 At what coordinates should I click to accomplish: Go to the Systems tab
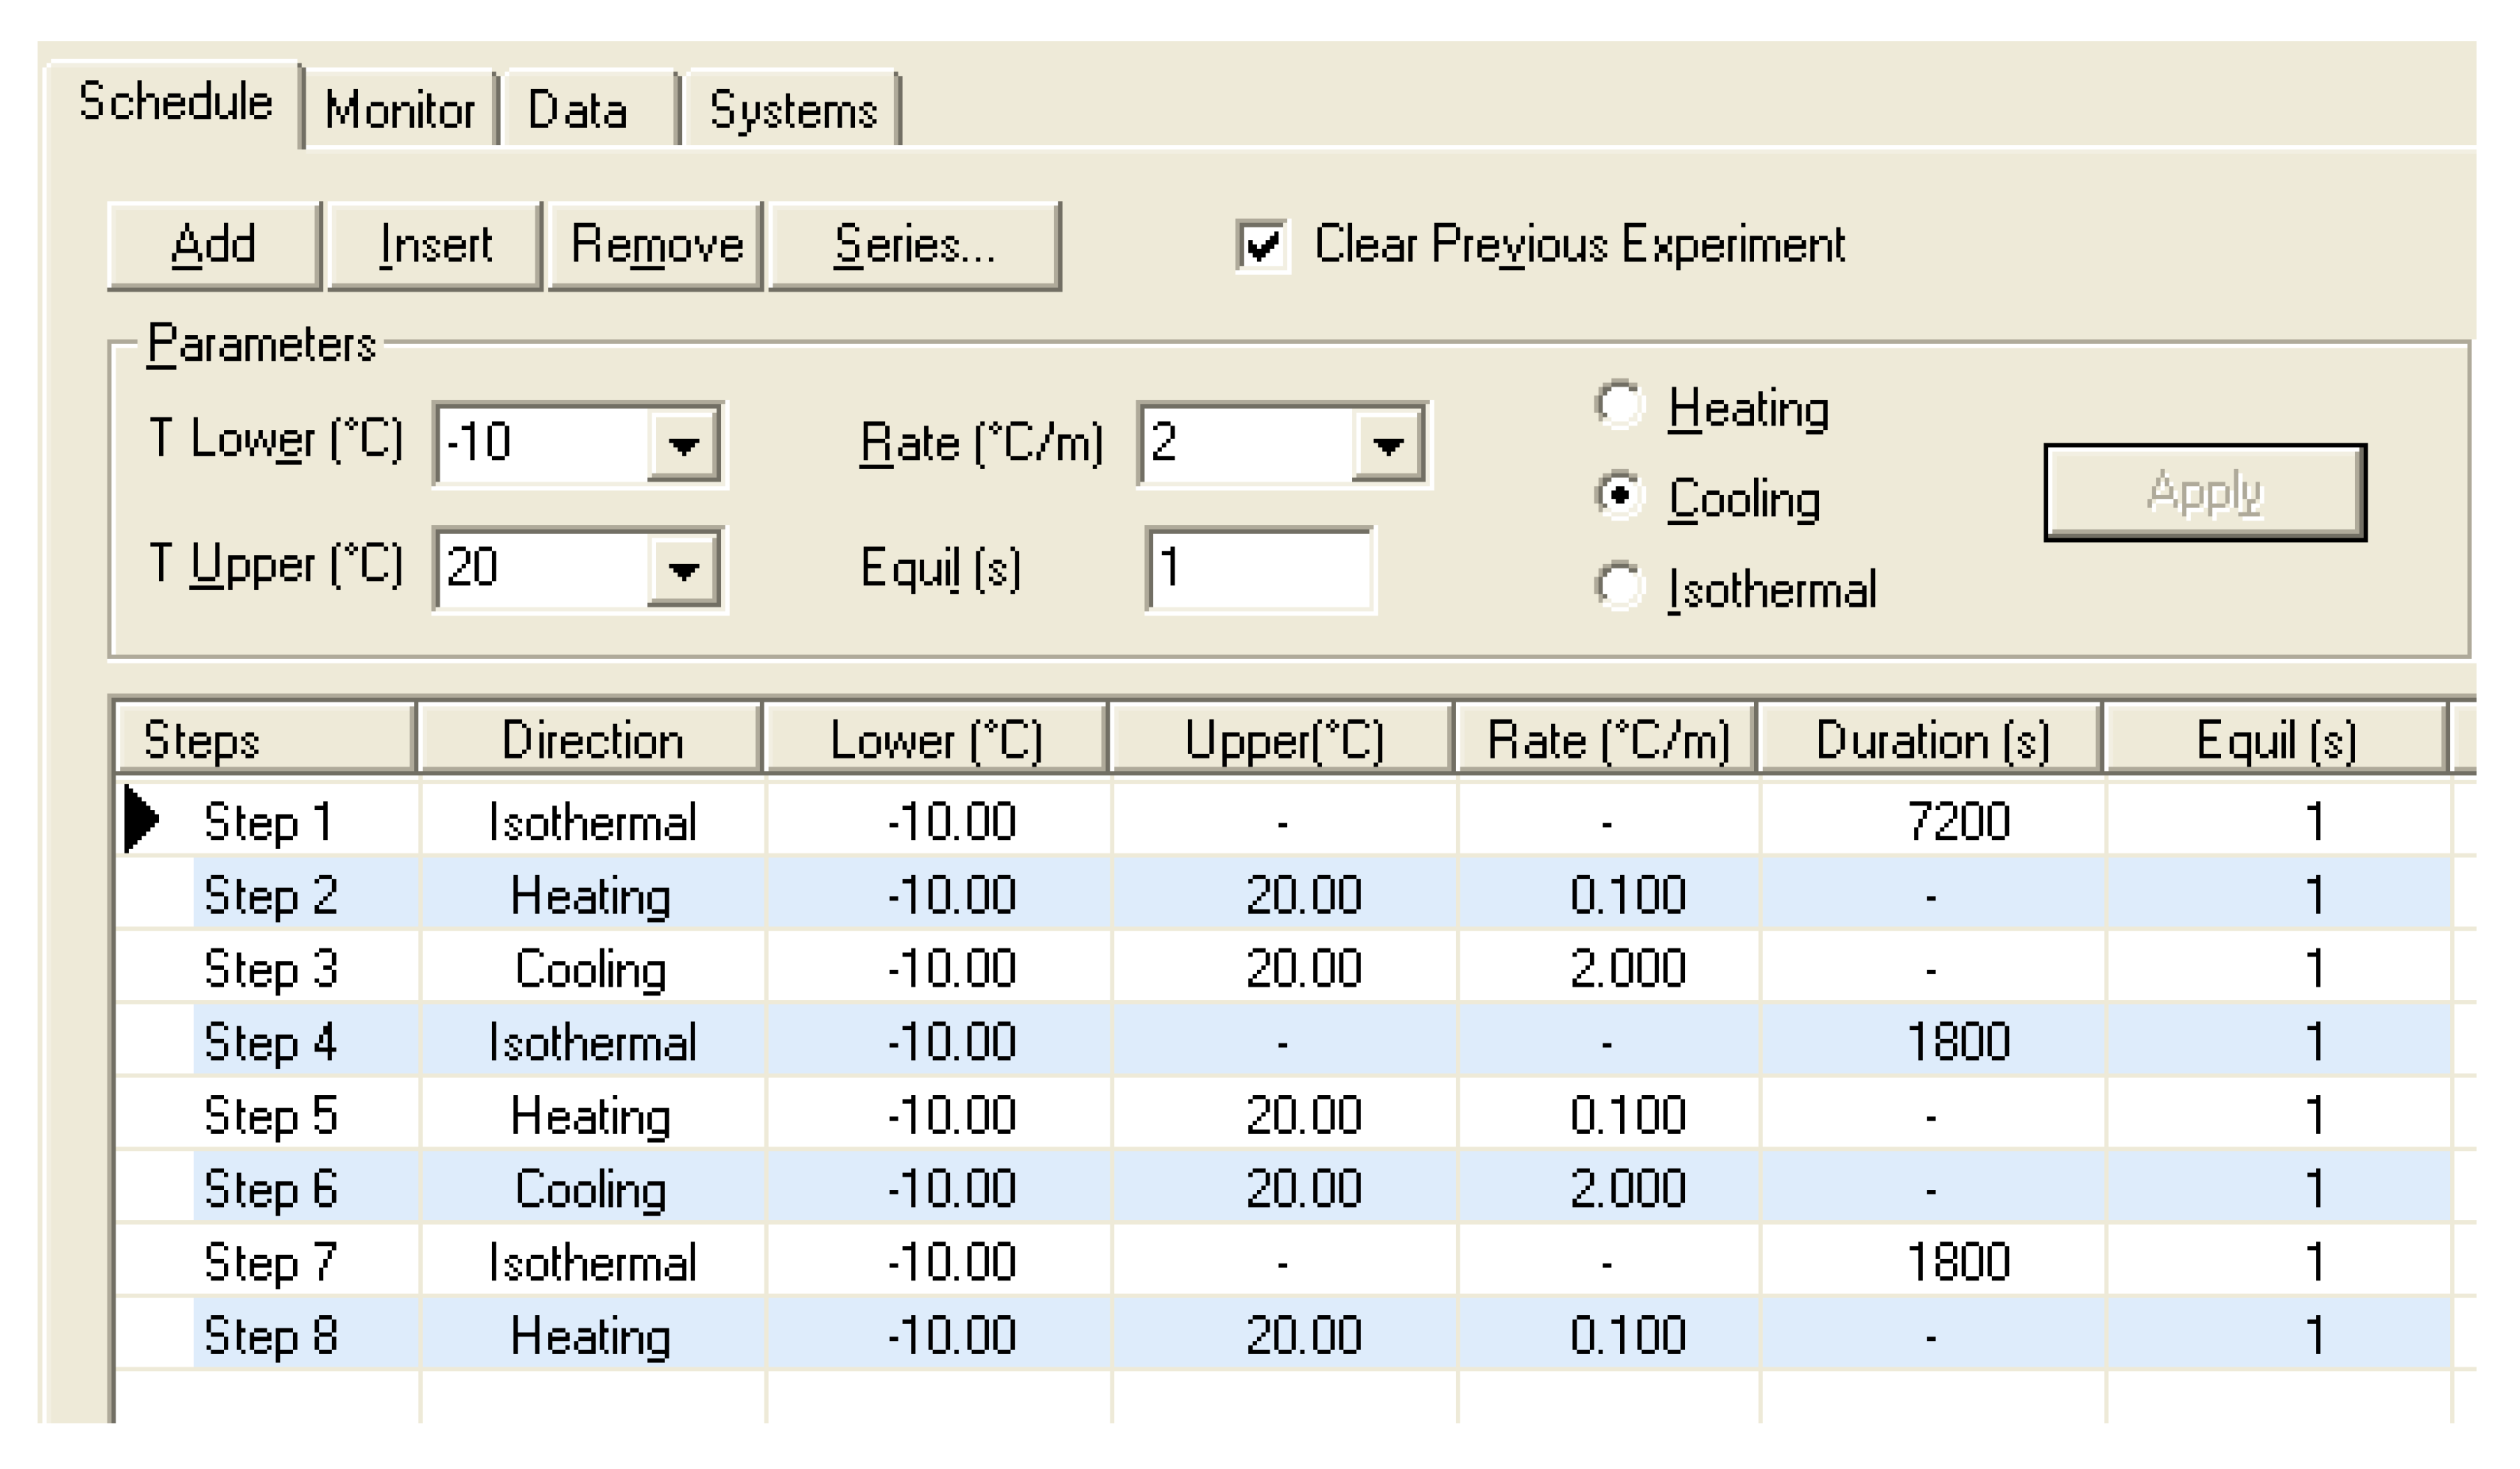[792, 110]
